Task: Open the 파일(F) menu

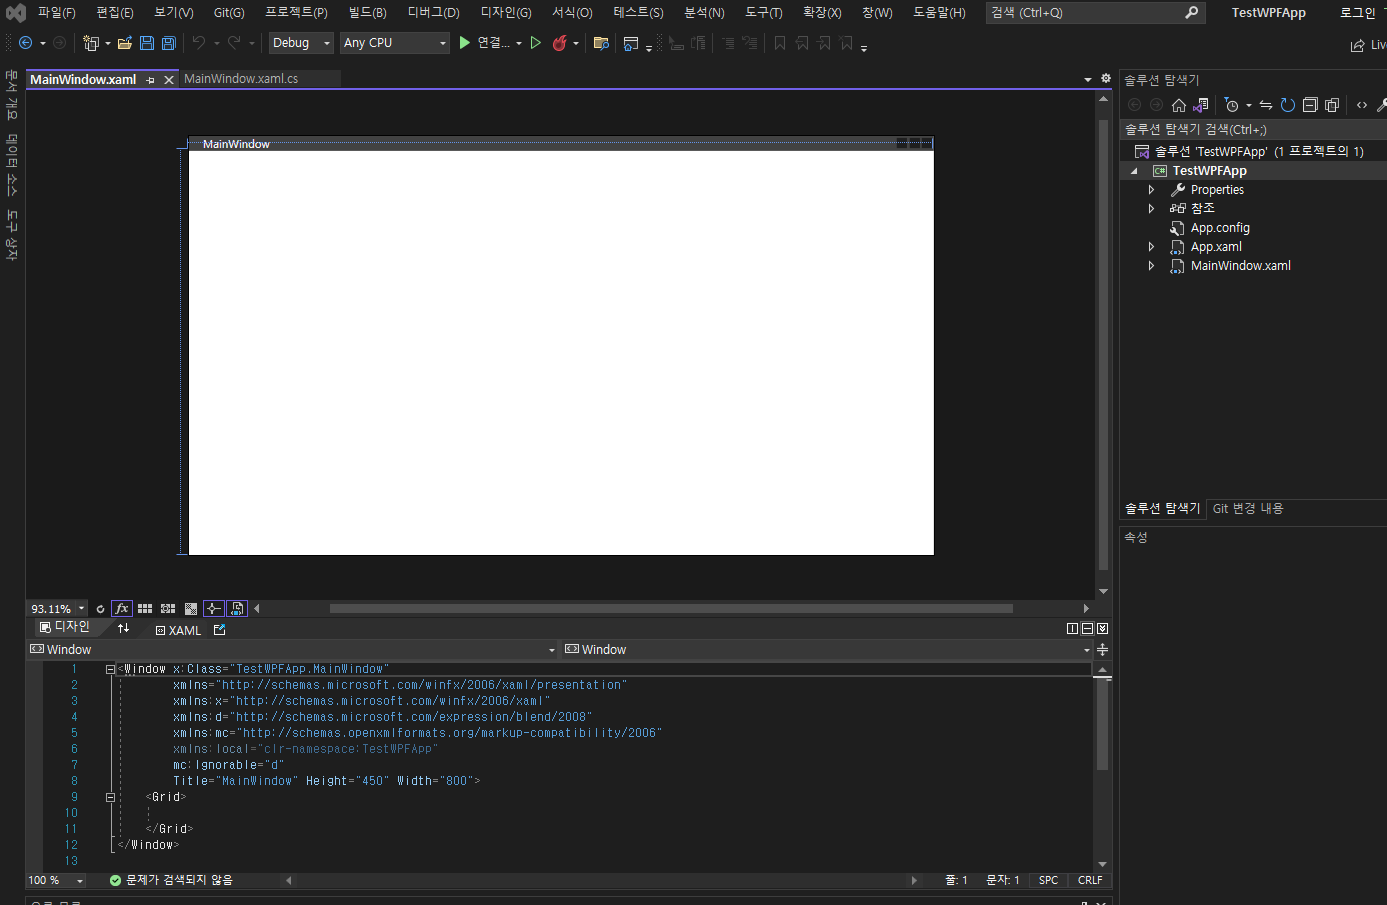Action: click(x=56, y=12)
